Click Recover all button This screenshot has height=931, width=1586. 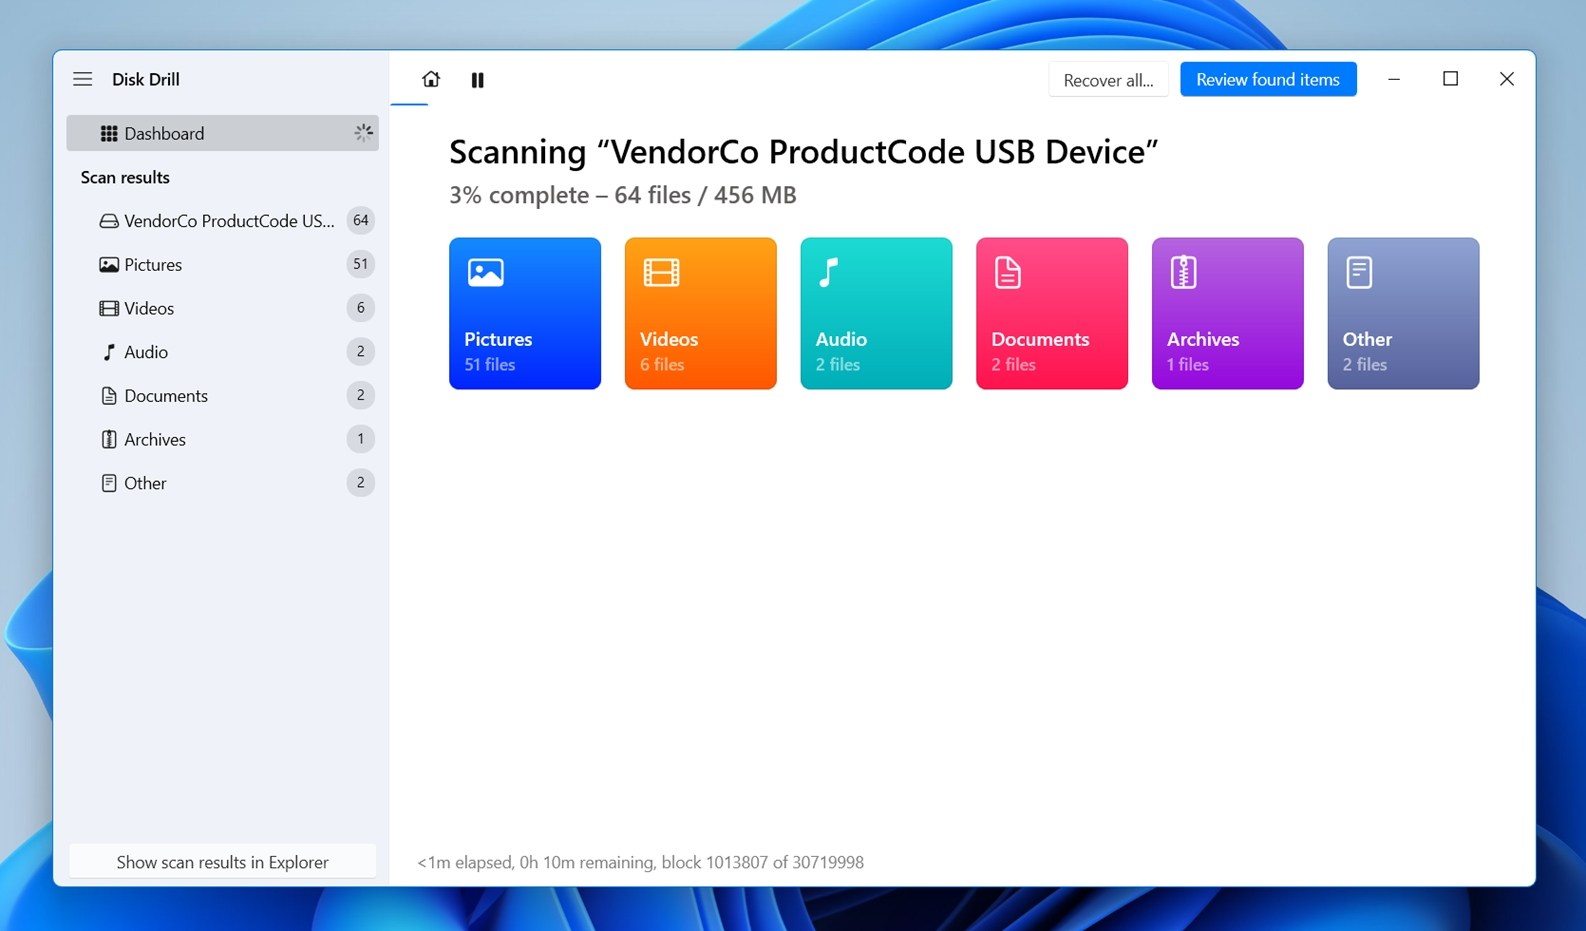[1108, 80]
